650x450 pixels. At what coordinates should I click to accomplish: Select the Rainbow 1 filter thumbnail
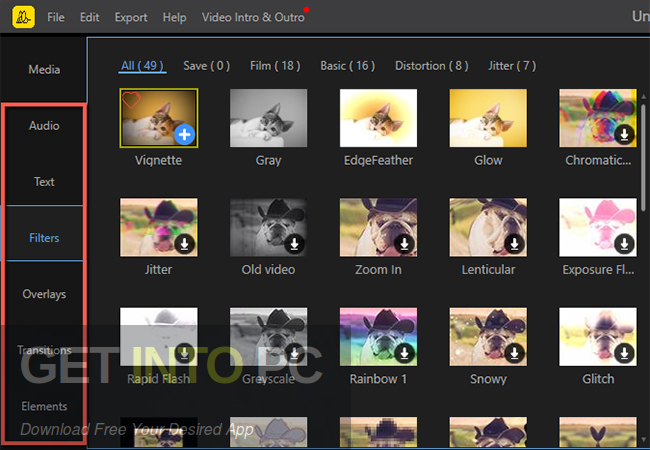coord(378,336)
